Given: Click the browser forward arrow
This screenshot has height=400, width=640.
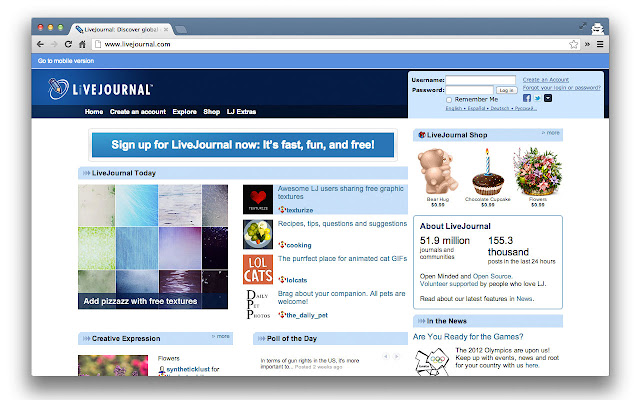Looking at the screenshot, I should click(54, 44).
